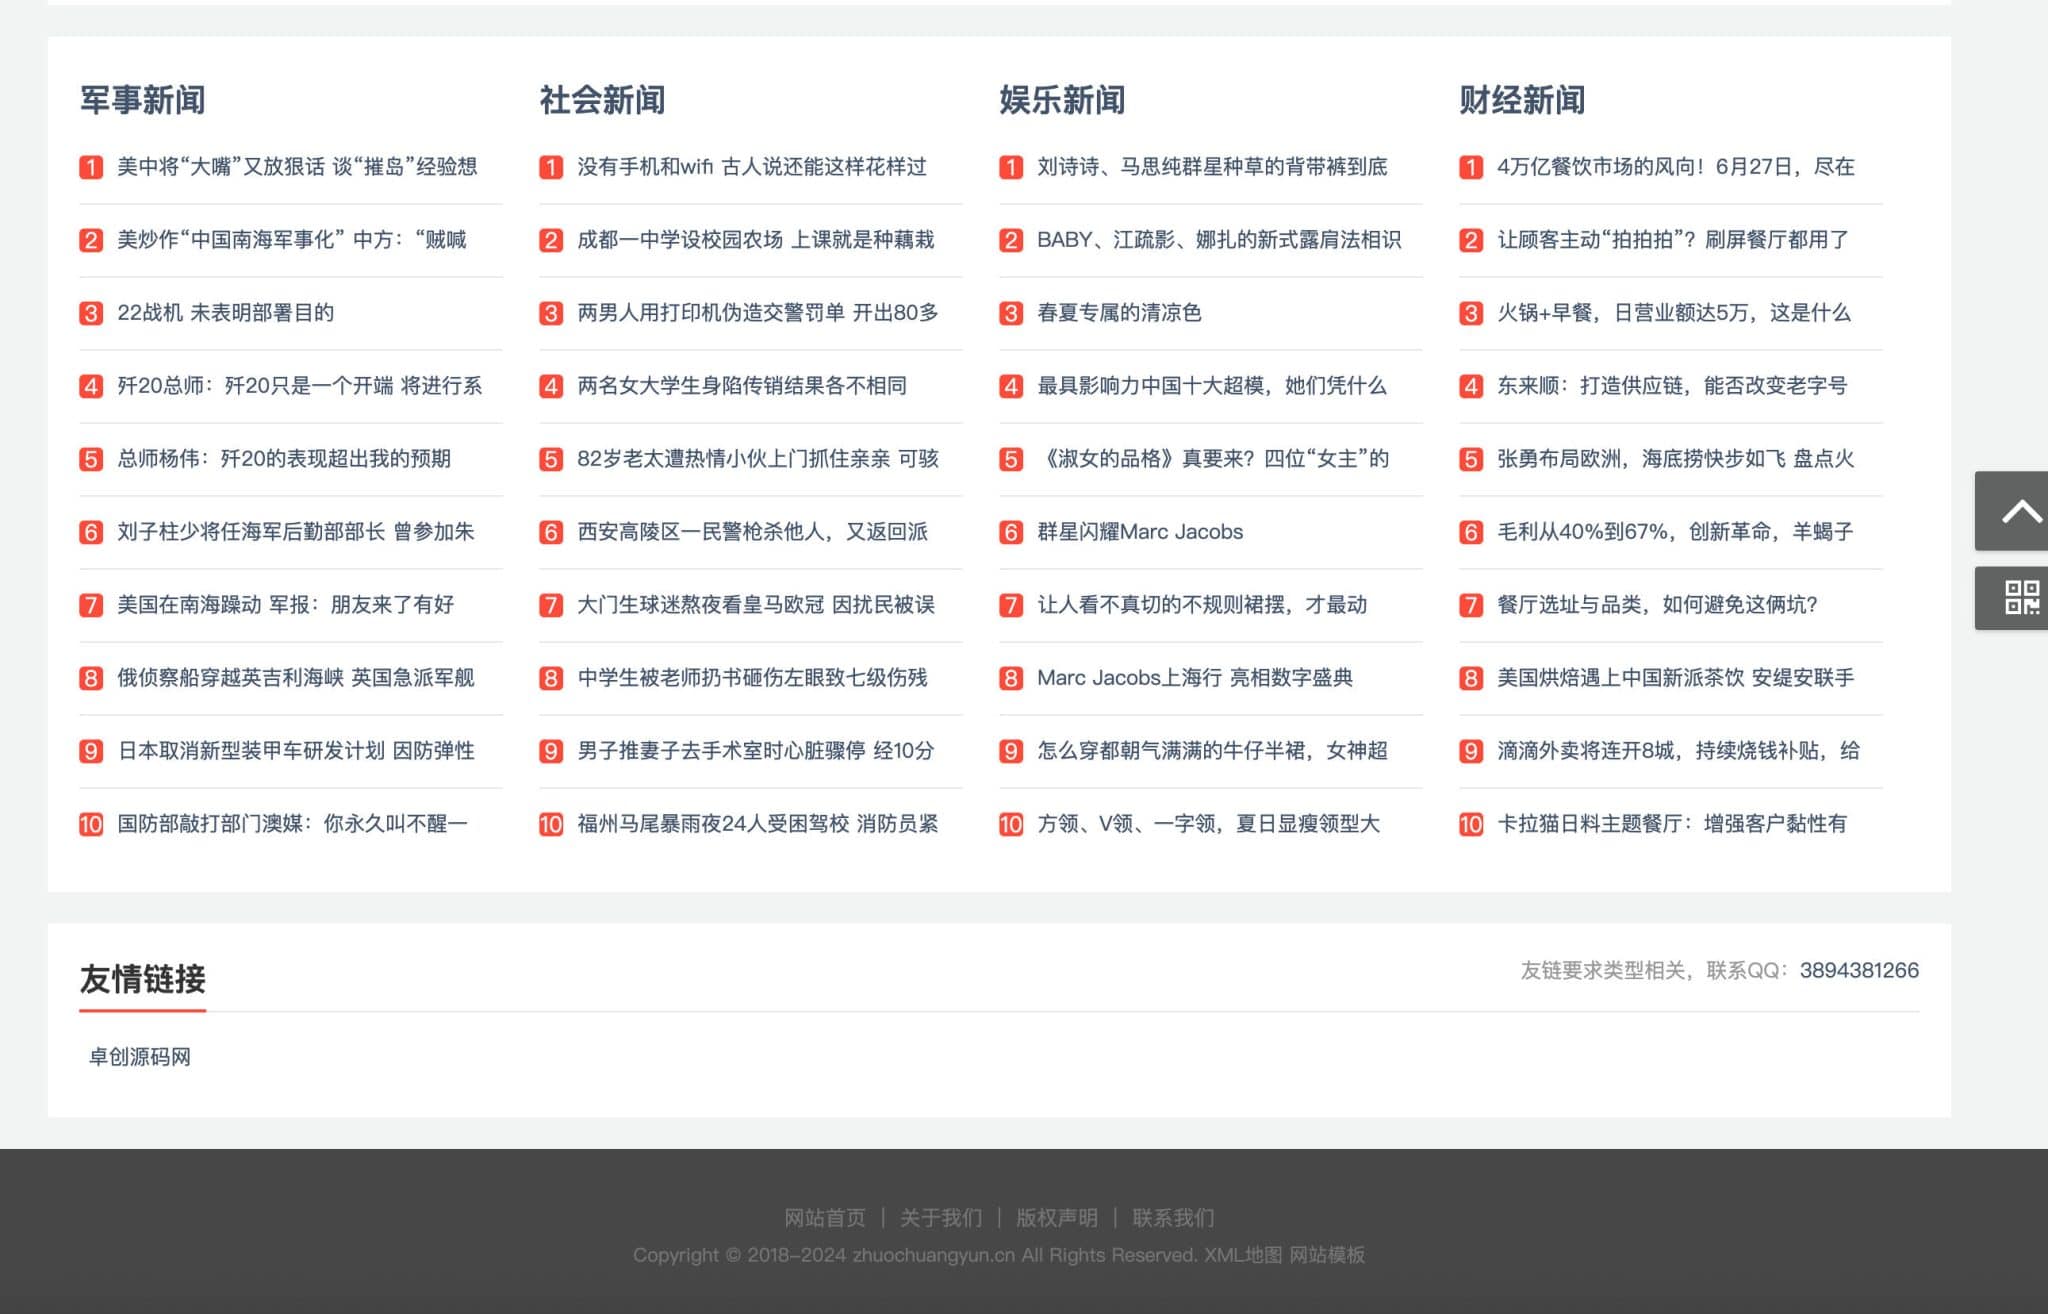Open news 让顾客主动"拍拍拍"

[x=1673, y=240]
